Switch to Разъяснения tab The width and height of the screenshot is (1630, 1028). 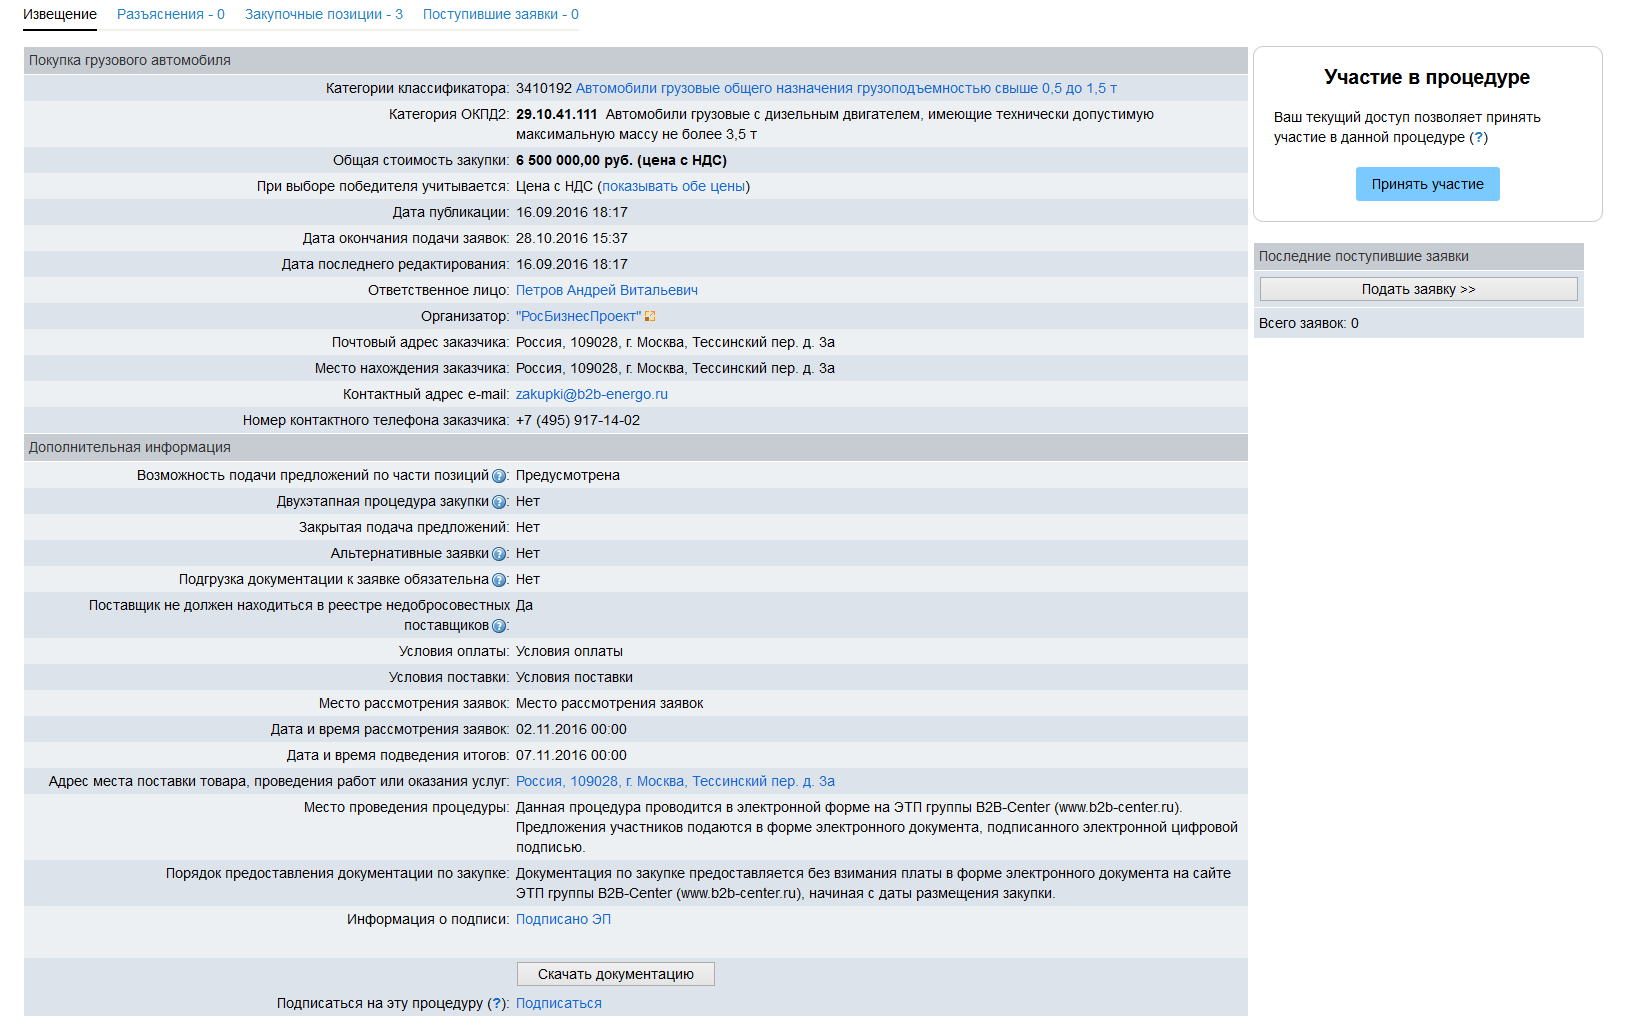click(x=170, y=15)
